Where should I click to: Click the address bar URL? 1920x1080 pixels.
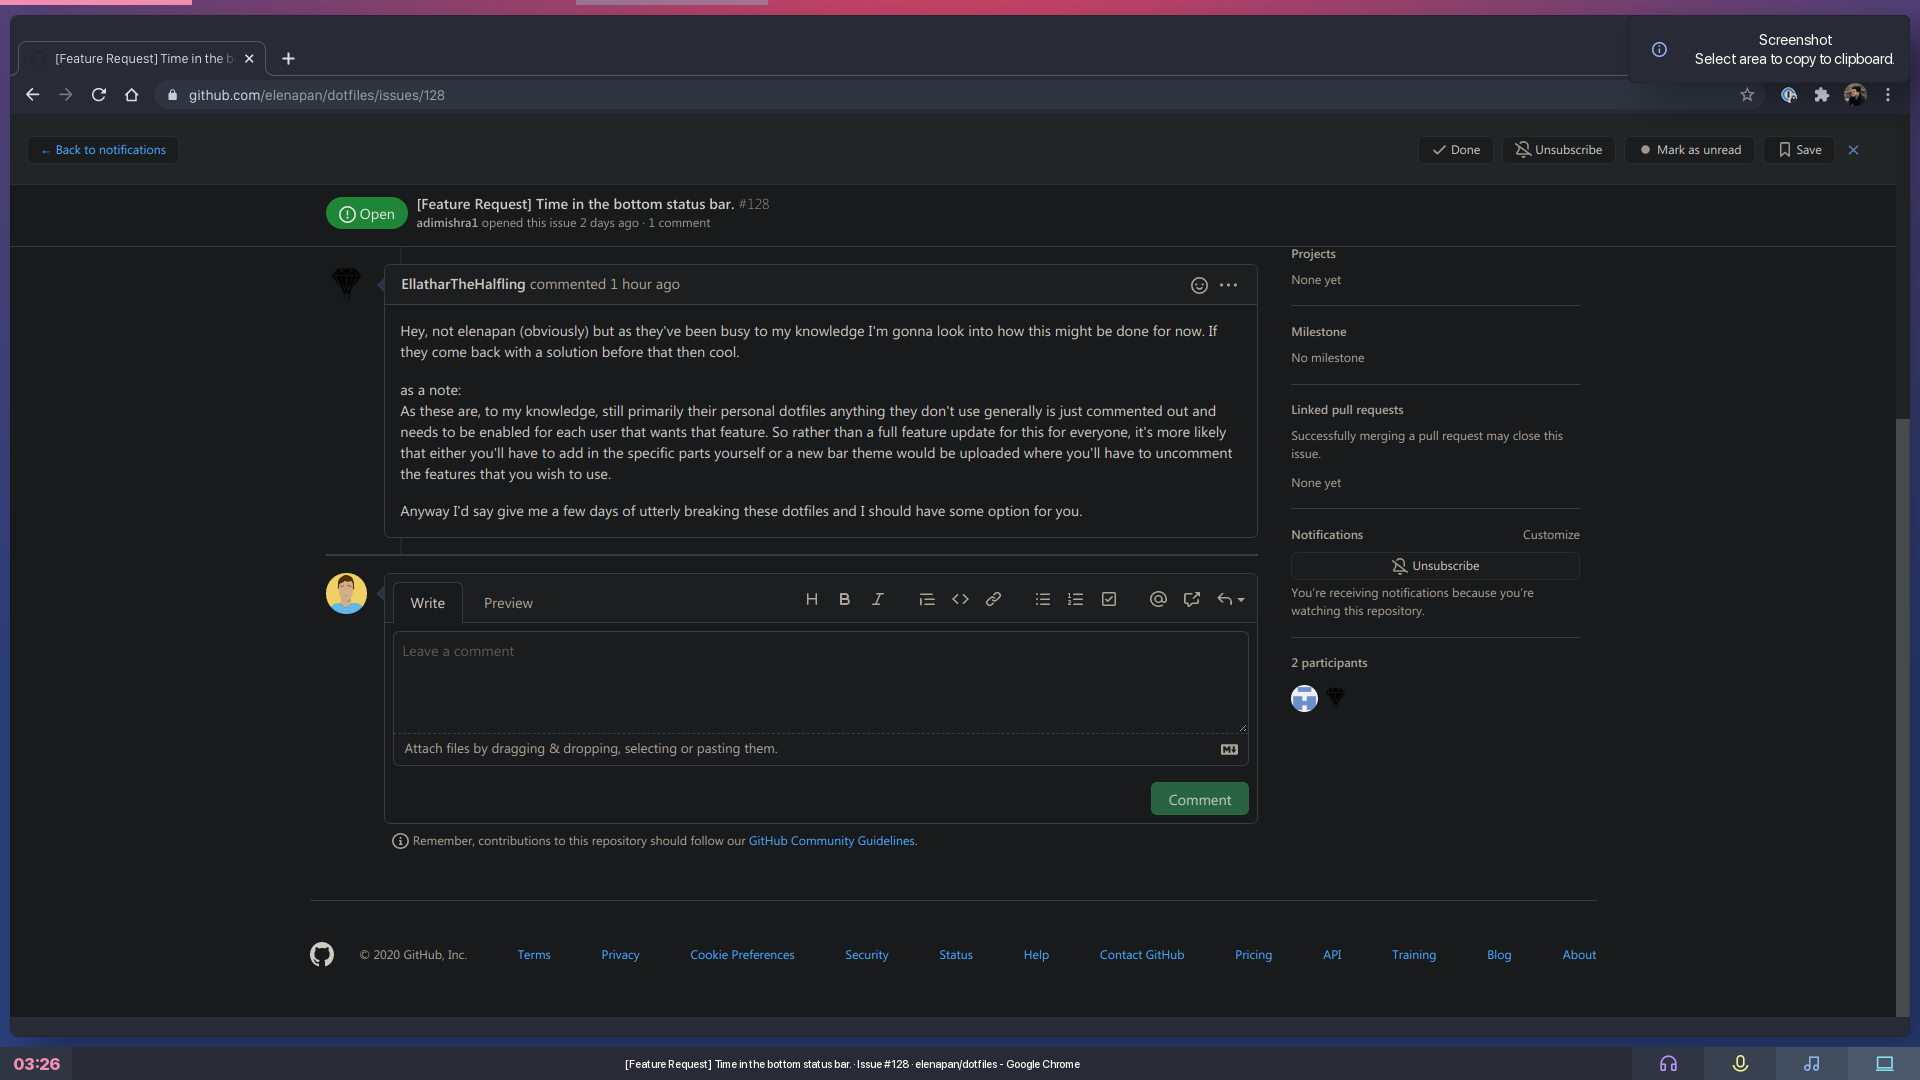tap(316, 95)
